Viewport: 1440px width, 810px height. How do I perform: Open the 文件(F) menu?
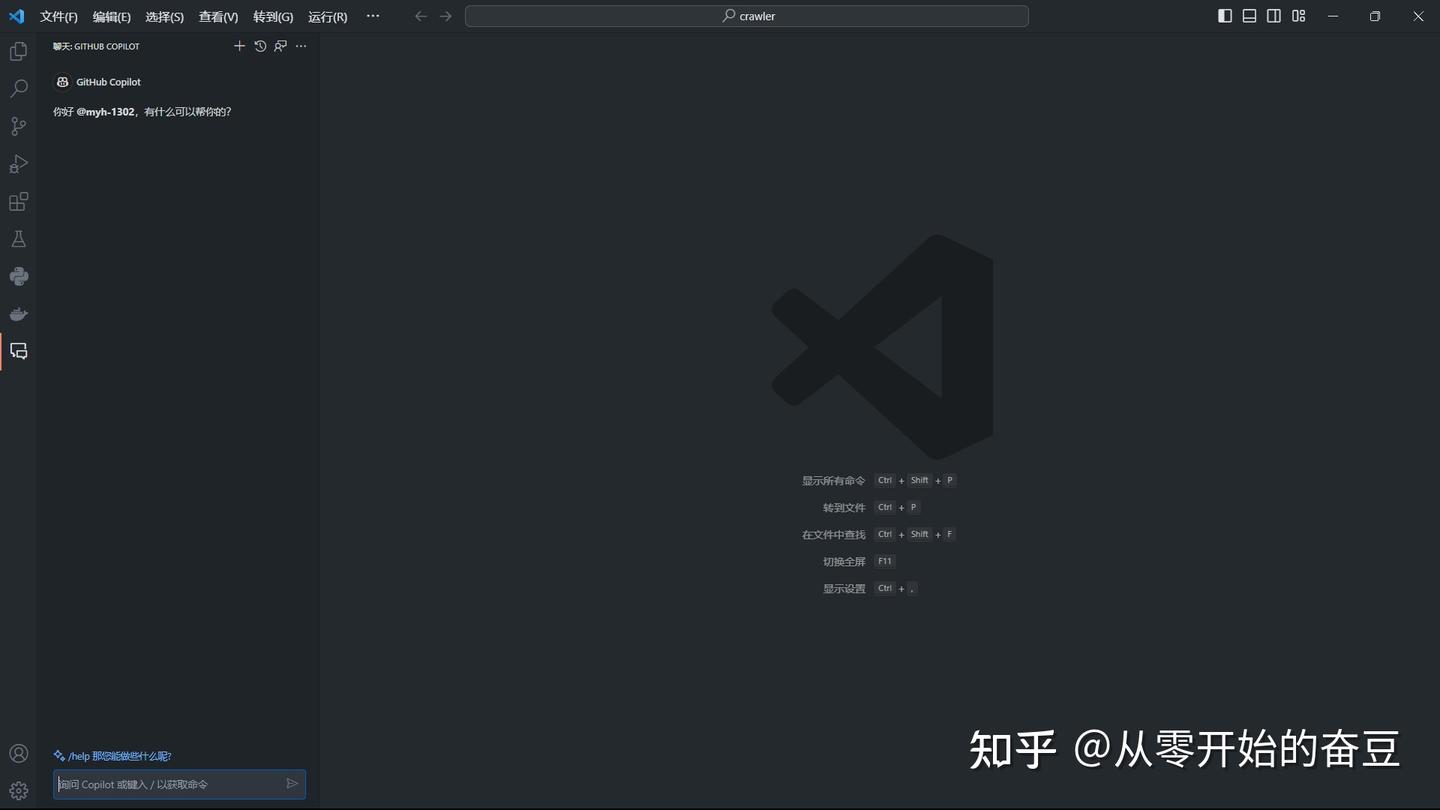click(x=57, y=16)
